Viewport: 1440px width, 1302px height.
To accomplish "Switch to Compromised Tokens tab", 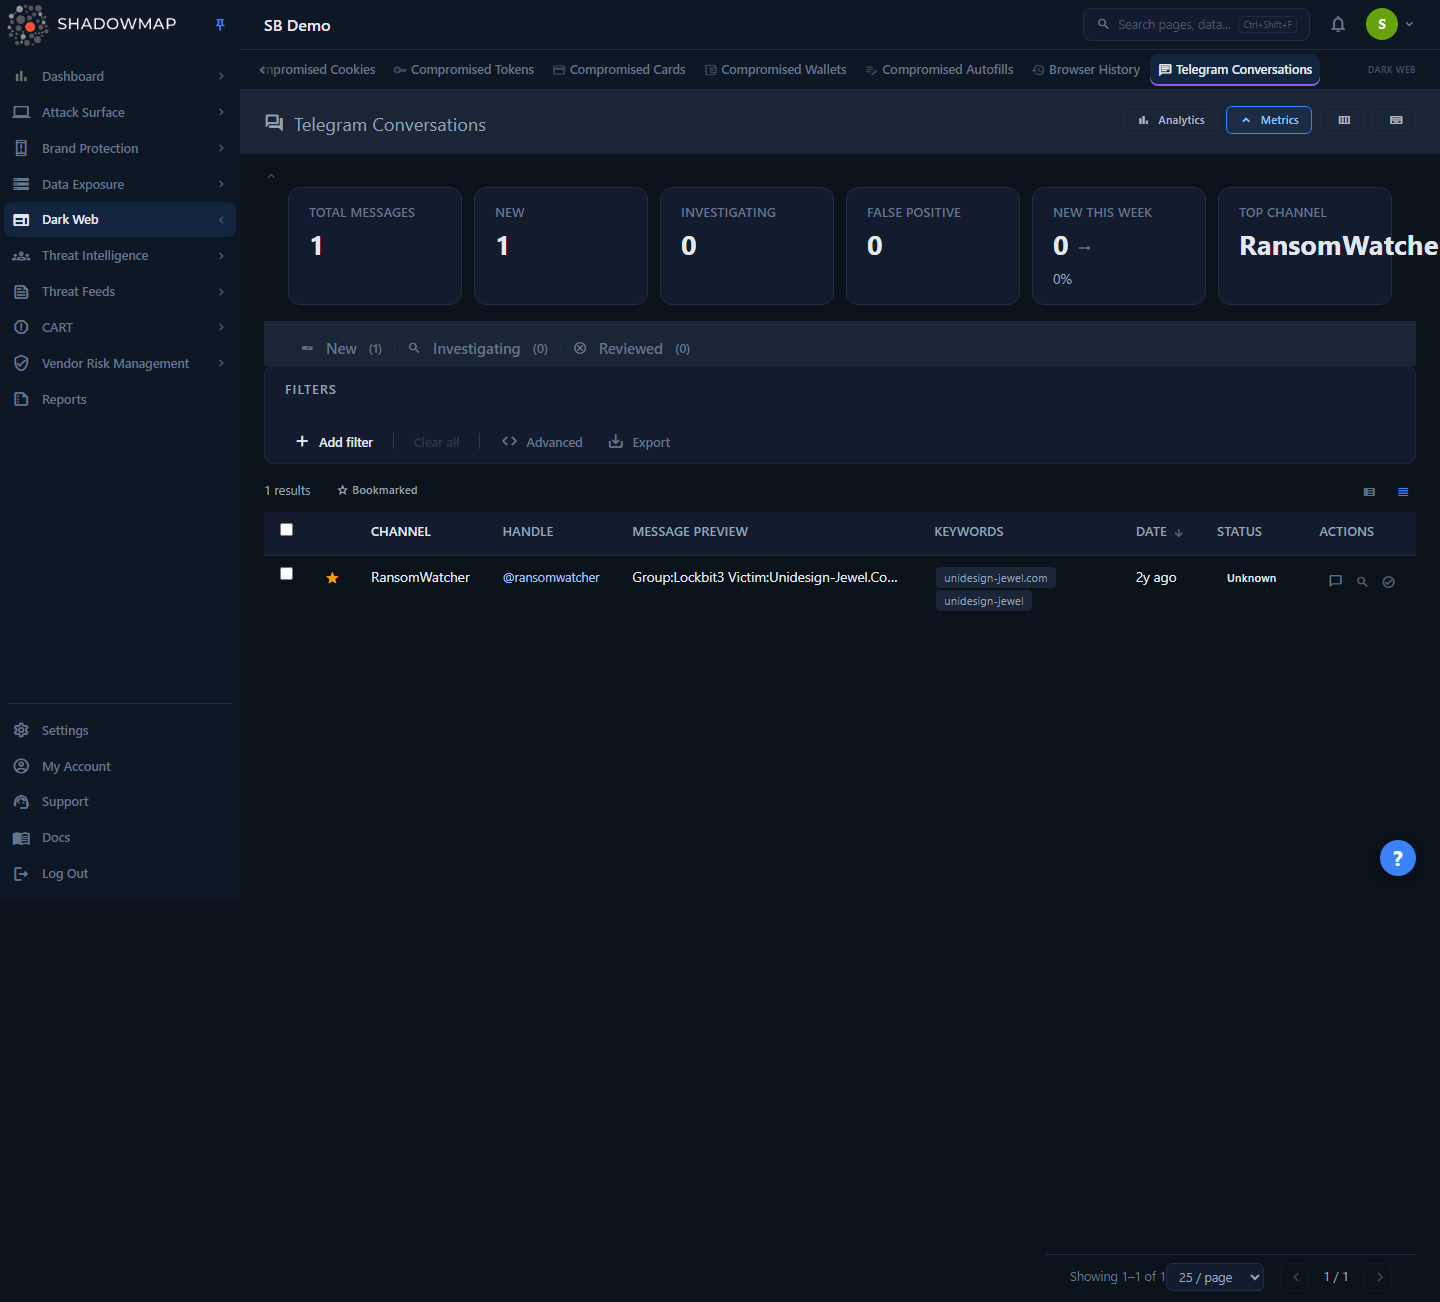I will [464, 70].
